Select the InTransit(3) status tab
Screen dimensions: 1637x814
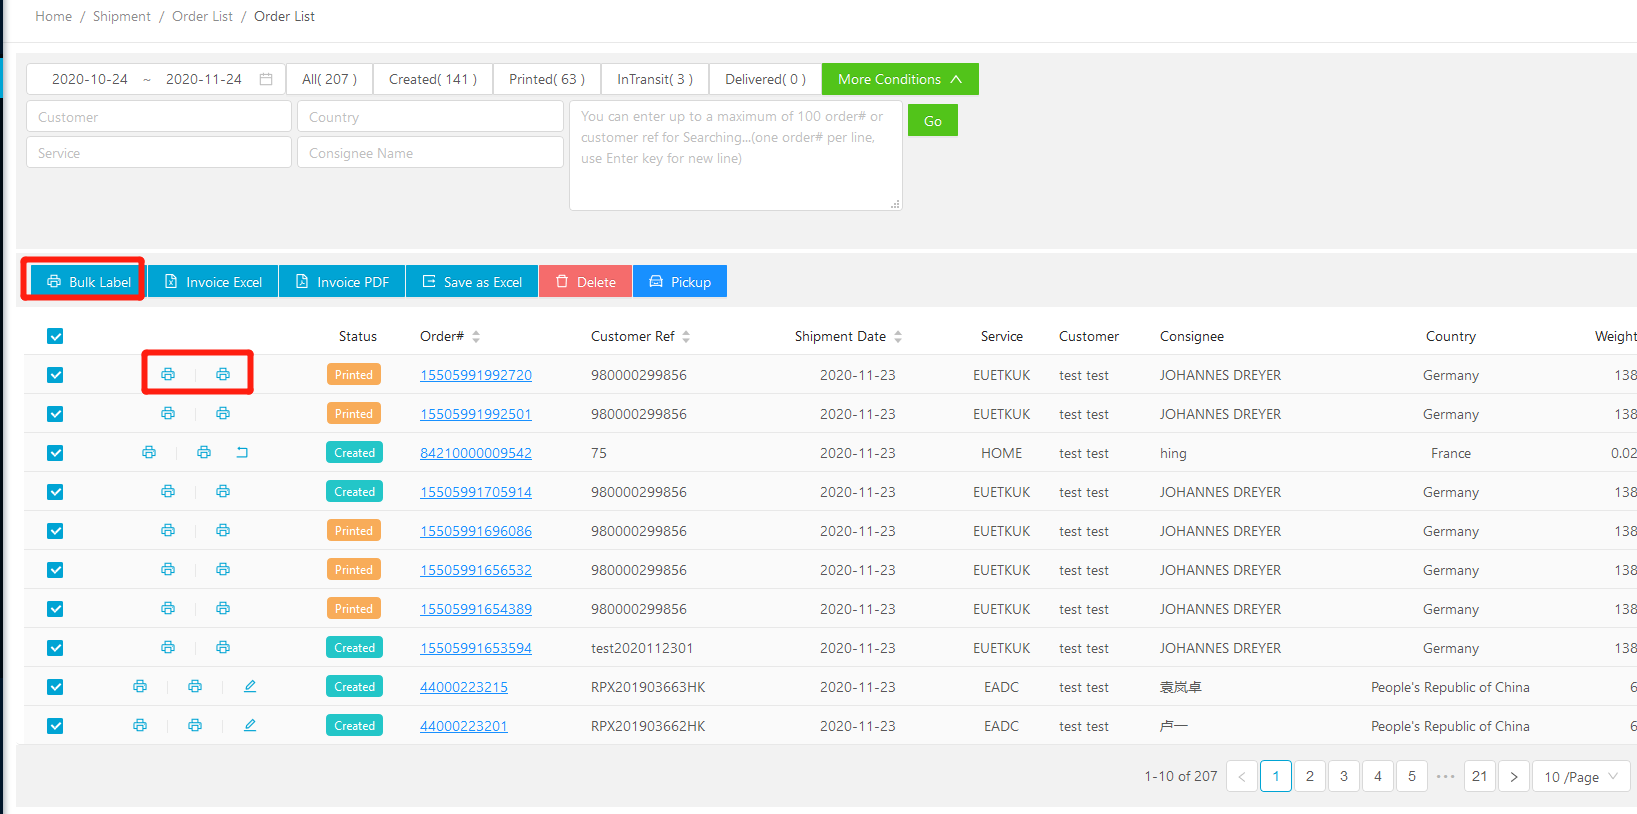655,79
